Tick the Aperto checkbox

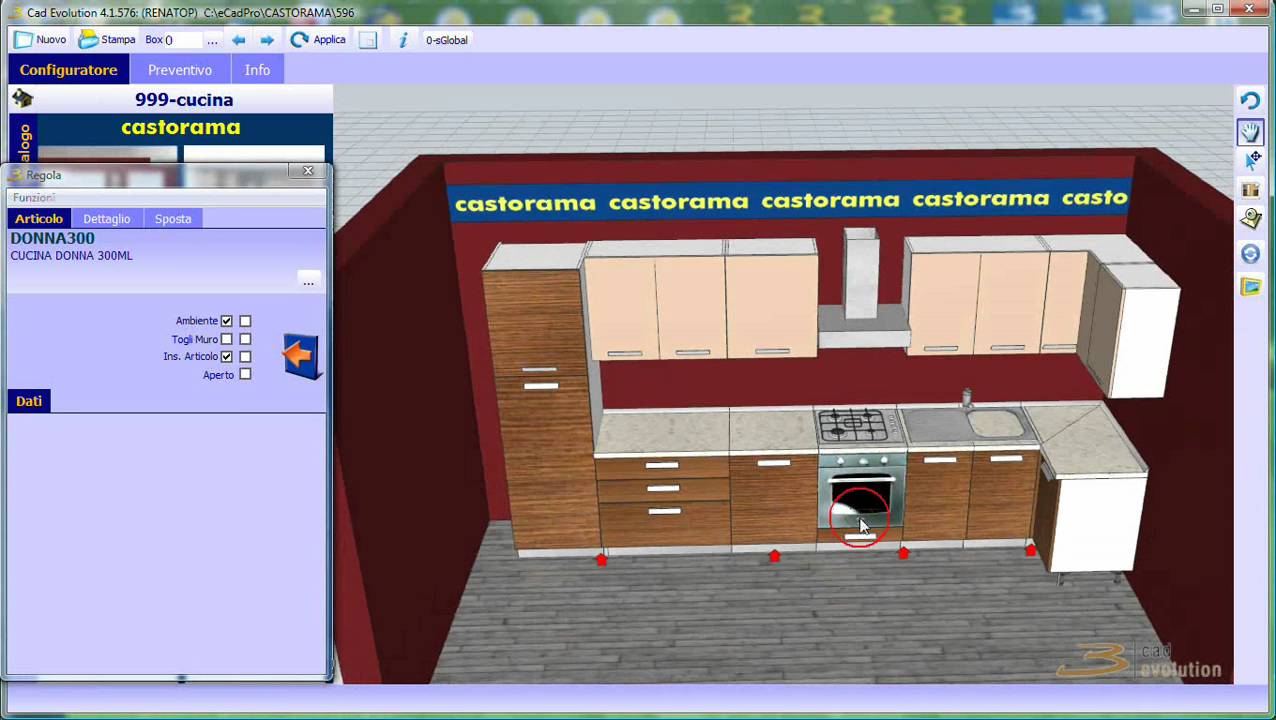click(245, 374)
